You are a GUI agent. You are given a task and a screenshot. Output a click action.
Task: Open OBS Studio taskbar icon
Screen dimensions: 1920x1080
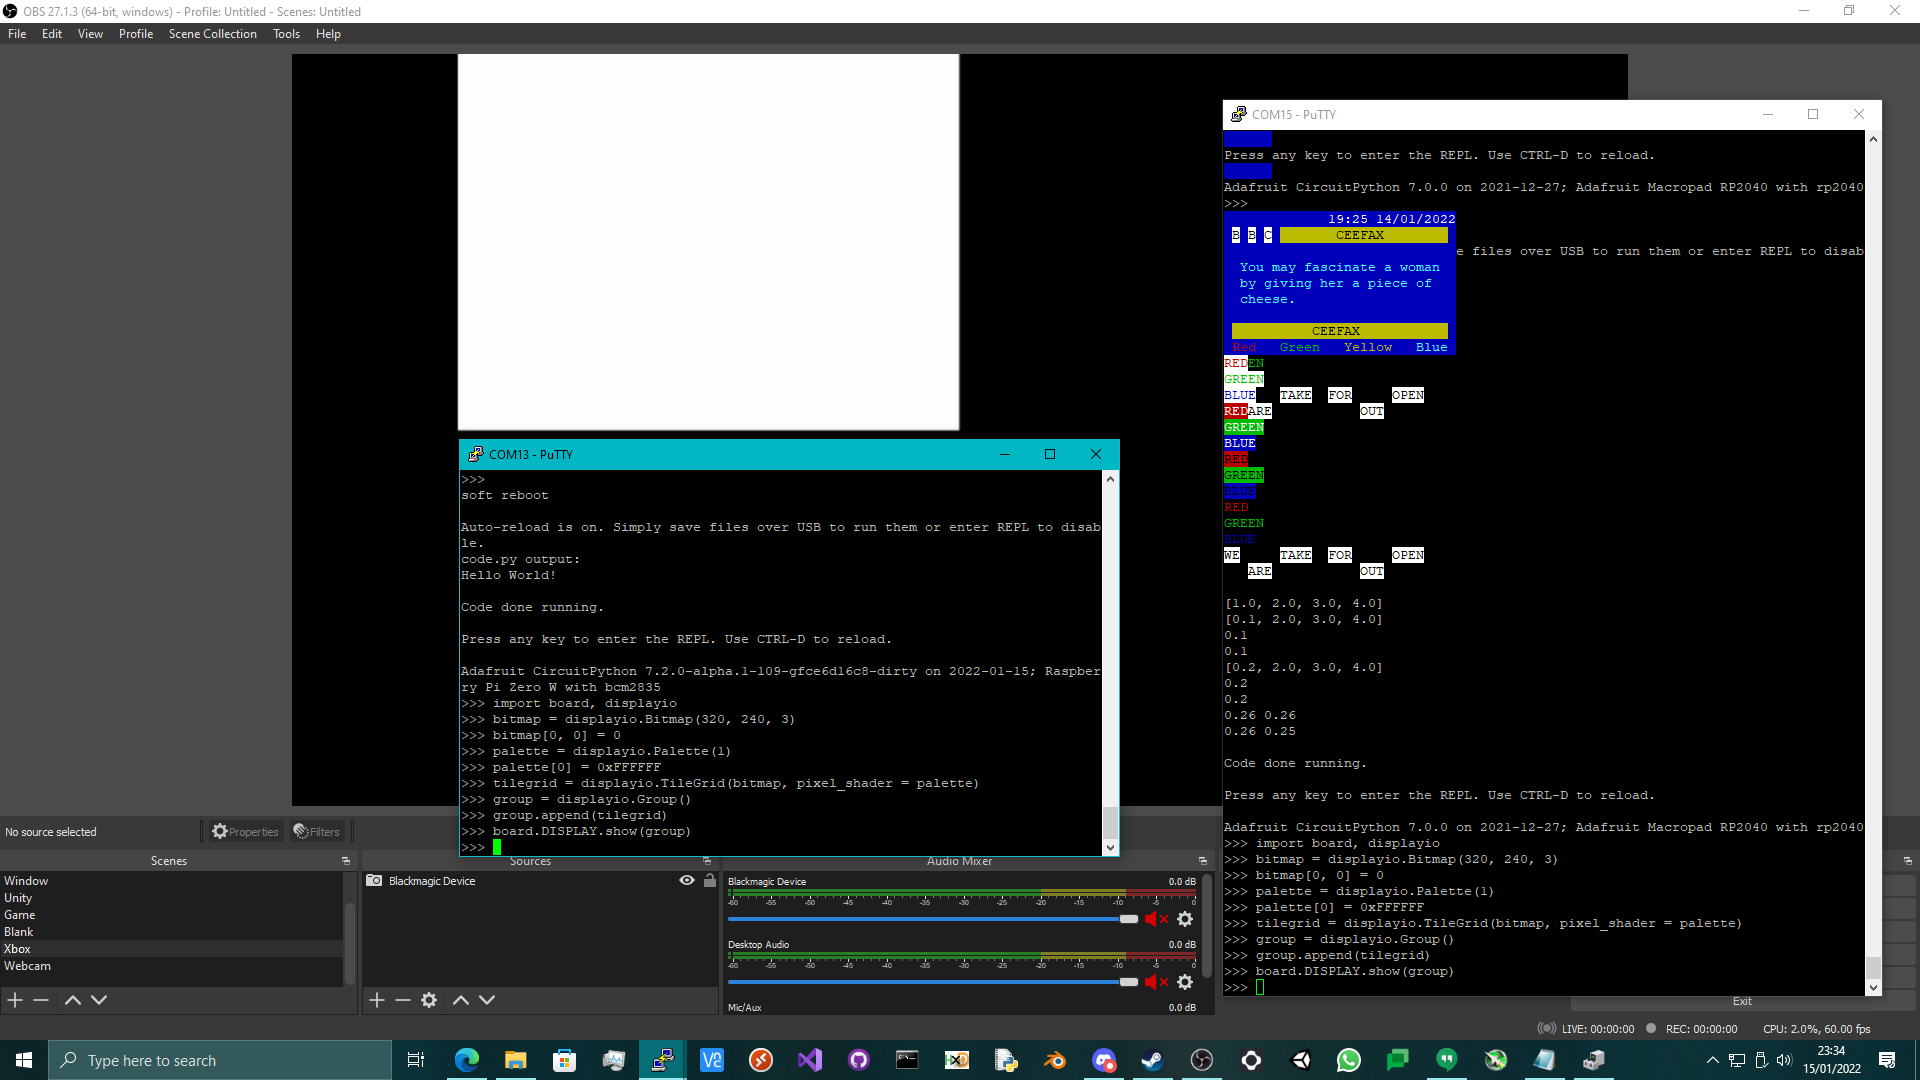1202,1060
